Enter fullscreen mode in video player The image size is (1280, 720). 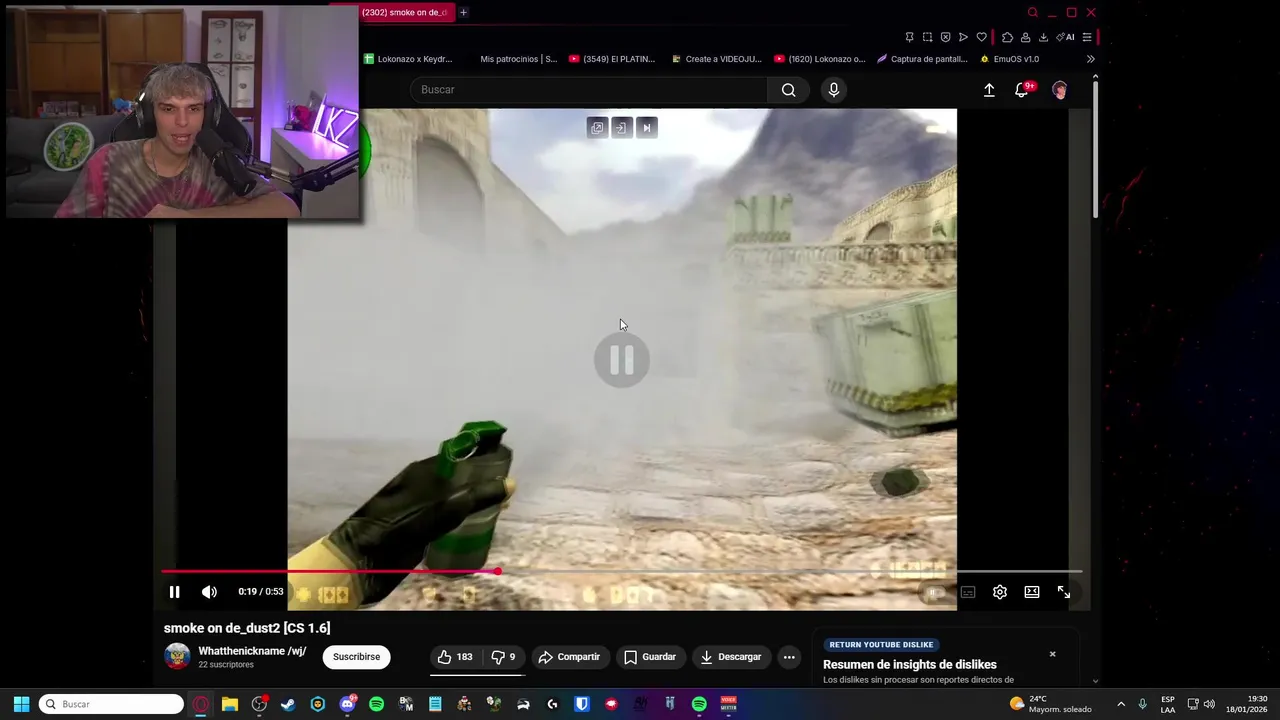(1064, 592)
